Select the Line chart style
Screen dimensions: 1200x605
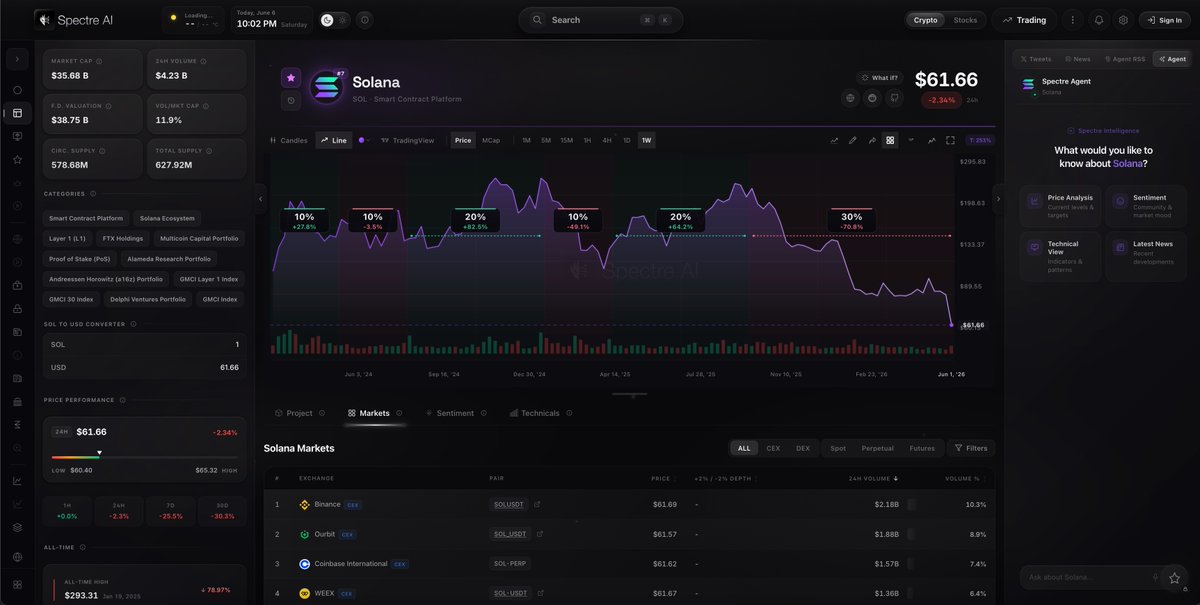(x=334, y=140)
